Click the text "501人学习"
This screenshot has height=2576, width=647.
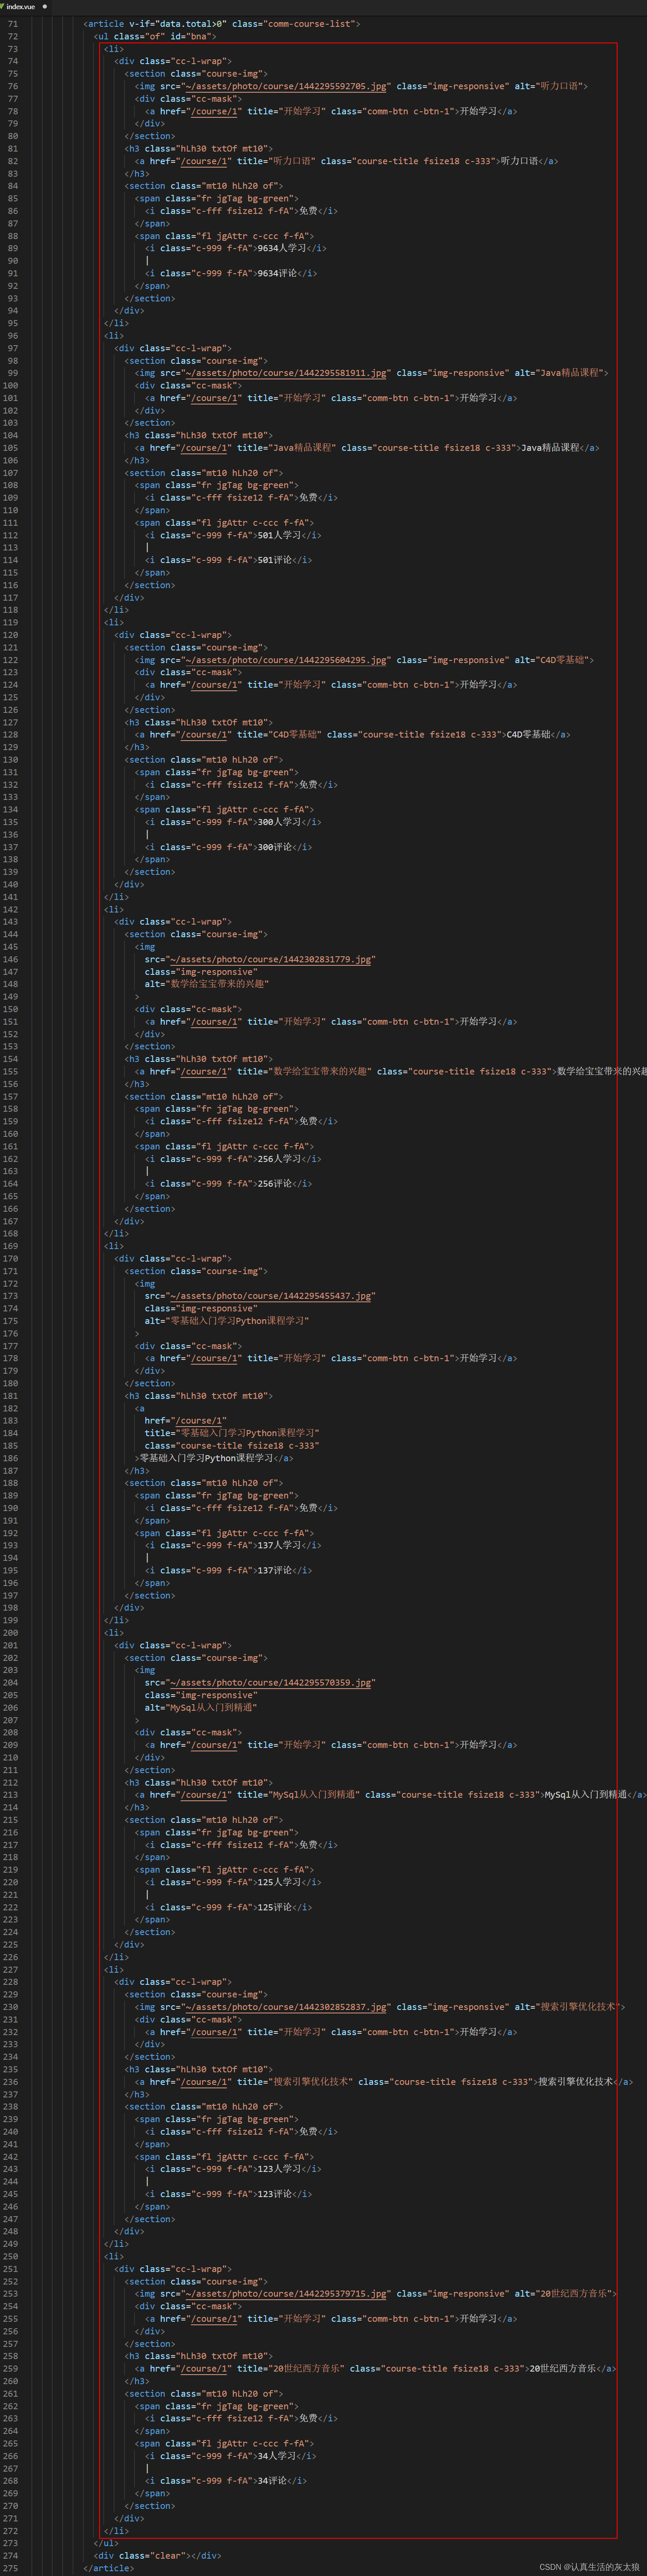(x=279, y=535)
